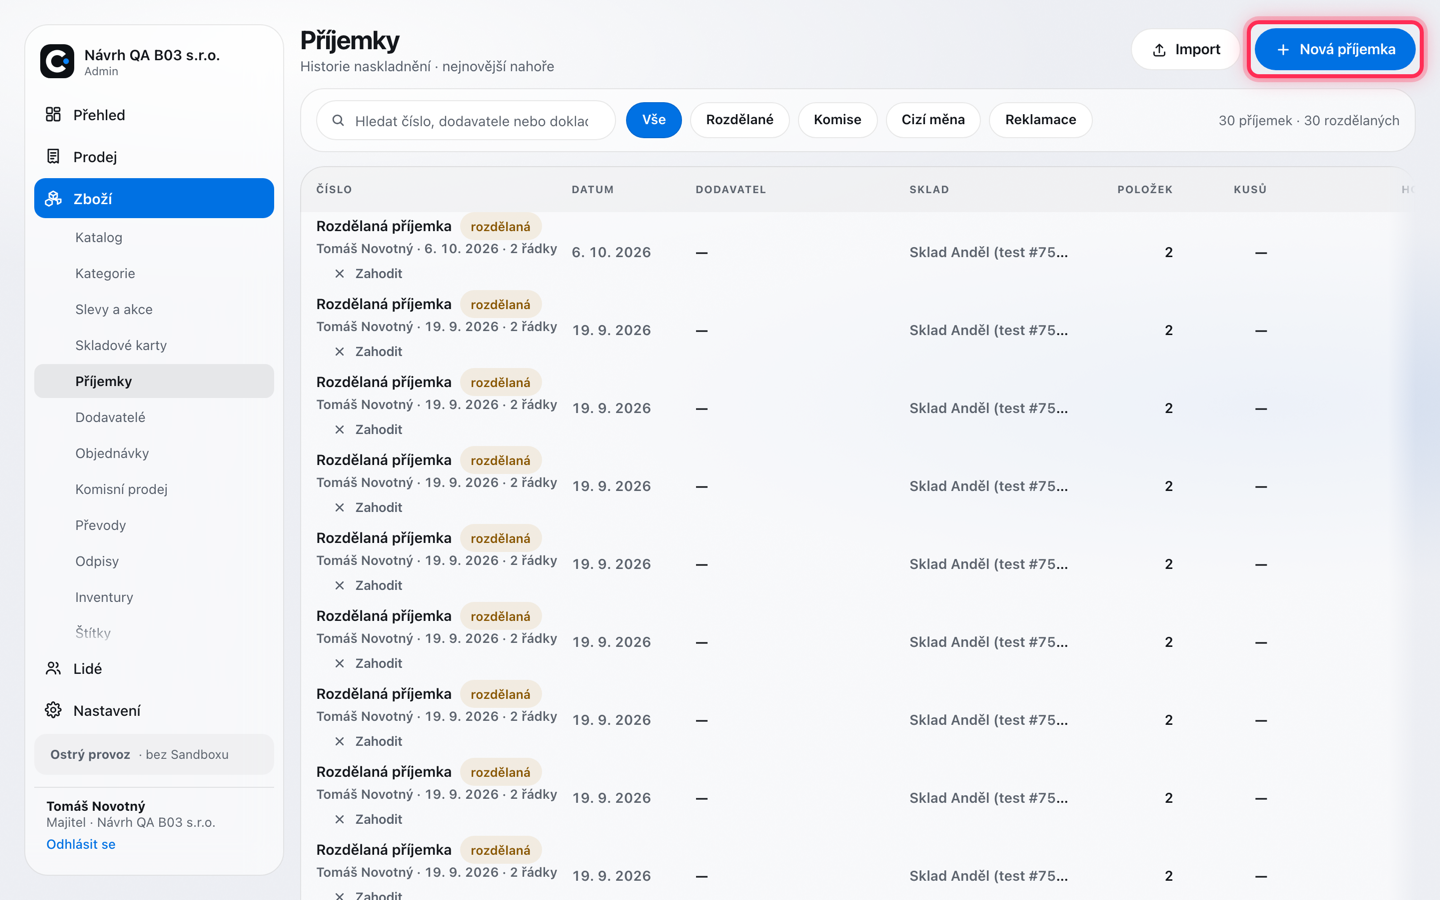Screen dimensions: 1440x900
Task: Open Převody page
Action: pyautogui.click(x=154, y=525)
